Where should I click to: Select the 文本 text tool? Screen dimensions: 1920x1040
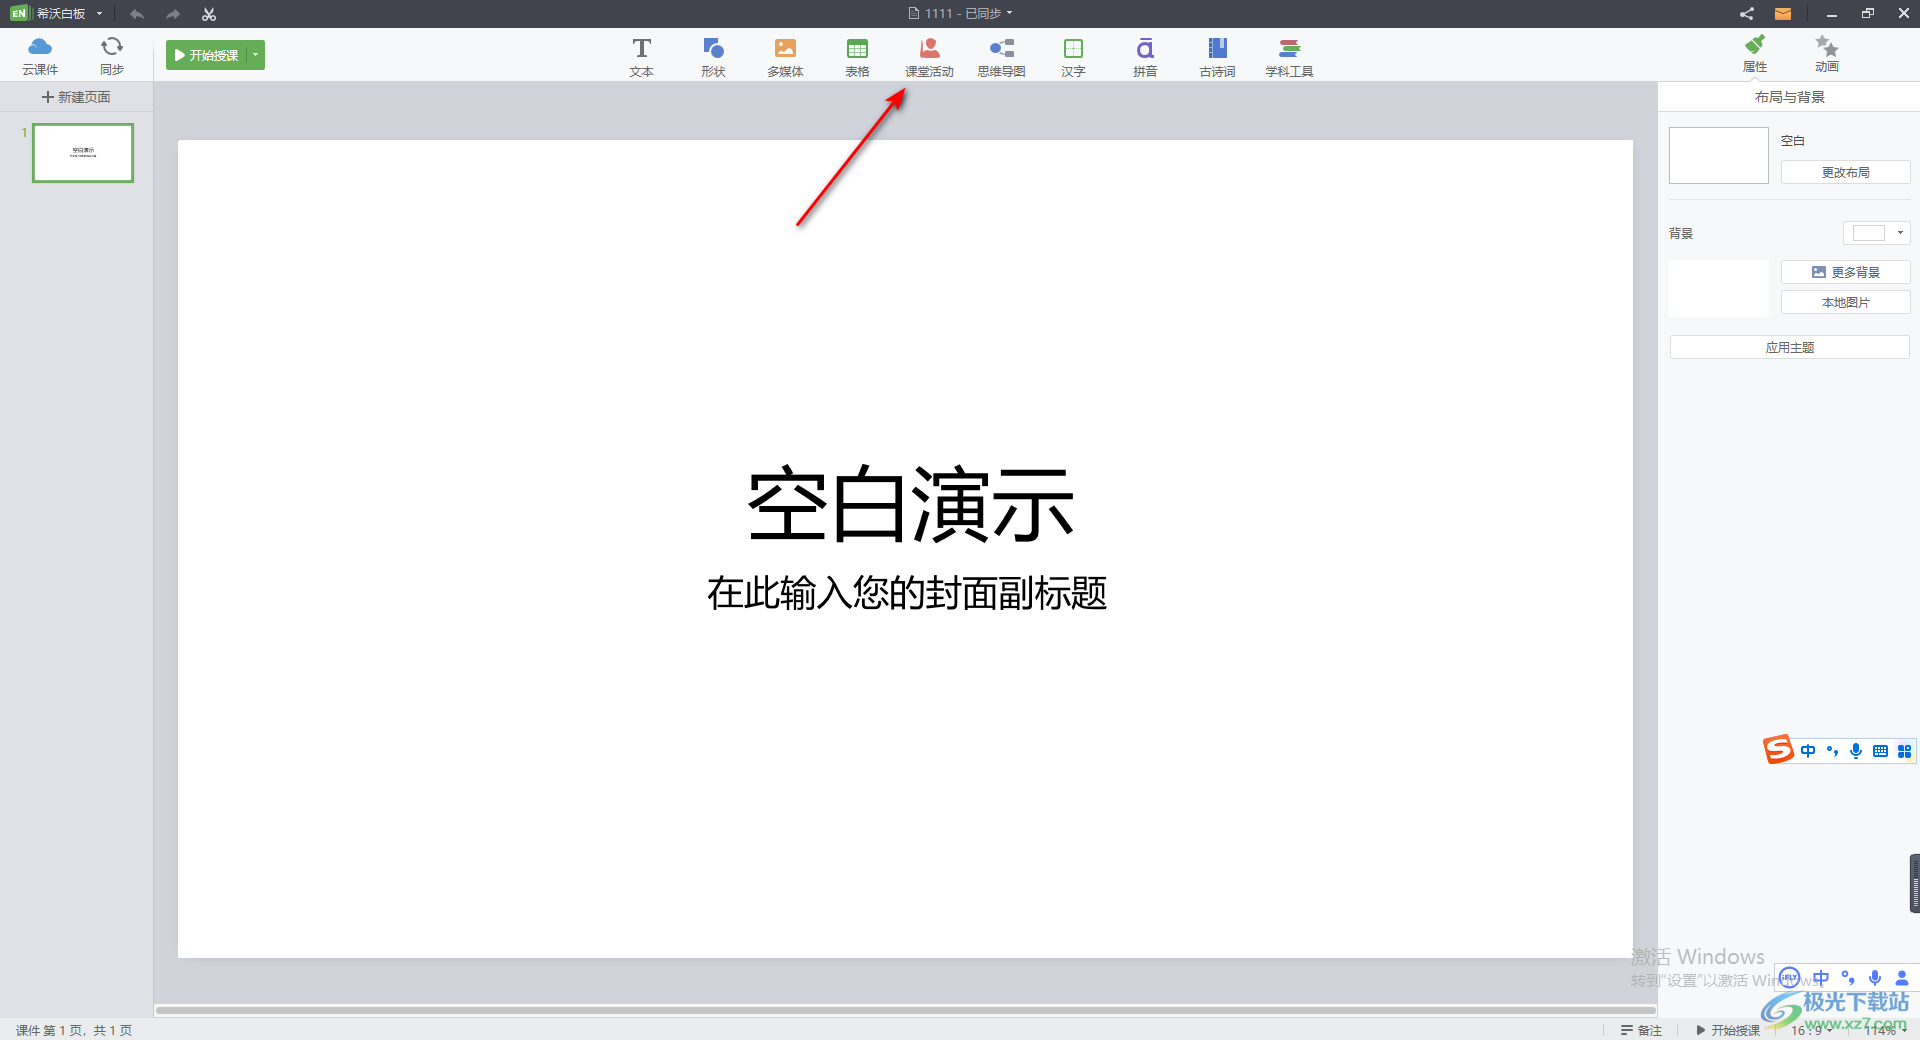641,57
